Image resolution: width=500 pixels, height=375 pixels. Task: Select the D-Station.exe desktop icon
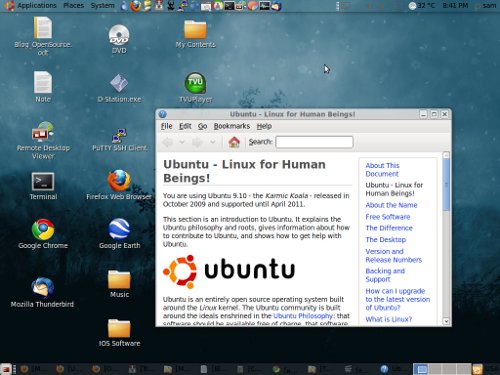point(119,88)
